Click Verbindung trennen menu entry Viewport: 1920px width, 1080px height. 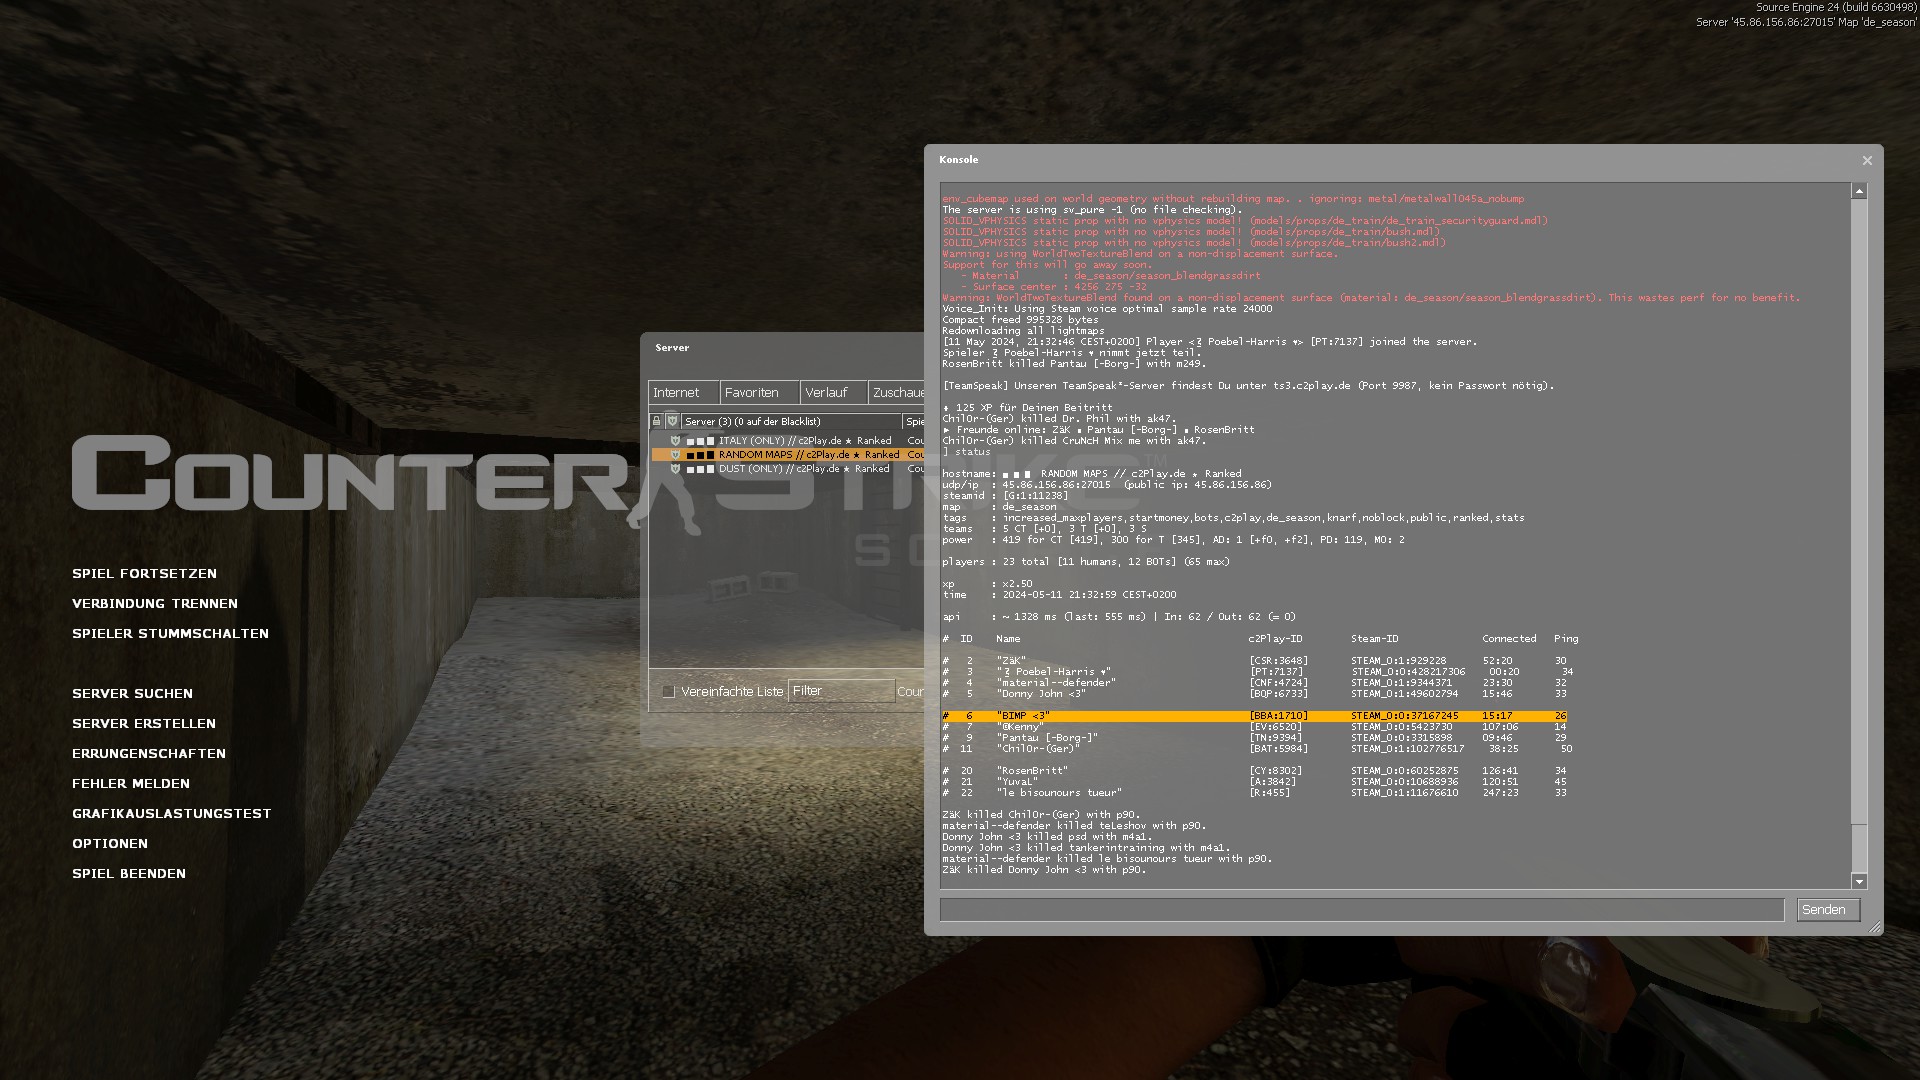click(x=155, y=604)
